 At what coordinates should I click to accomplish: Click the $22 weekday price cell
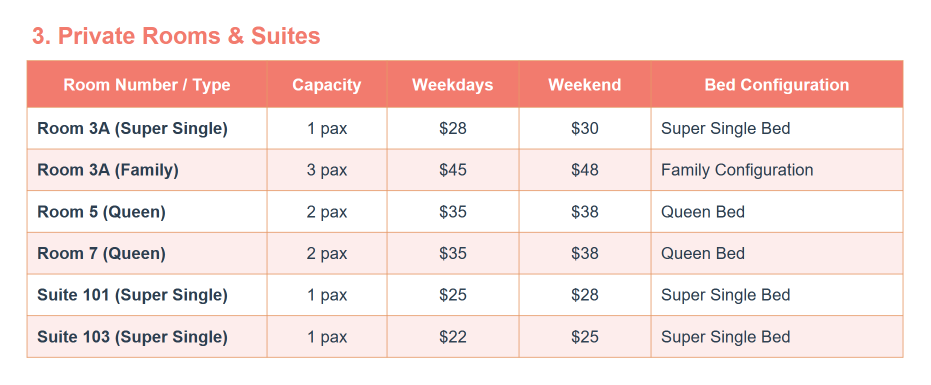tap(452, 337)
